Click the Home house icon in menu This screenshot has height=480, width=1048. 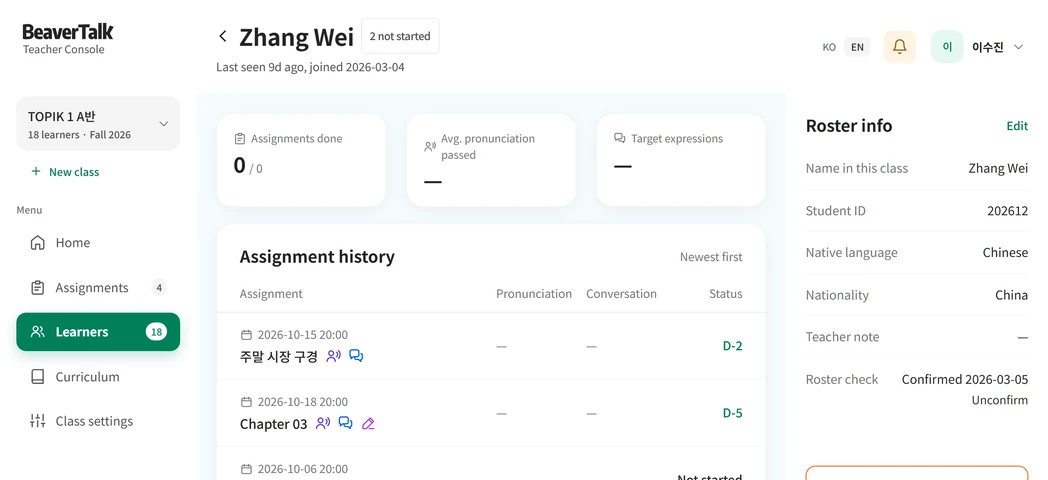(38, 243)
